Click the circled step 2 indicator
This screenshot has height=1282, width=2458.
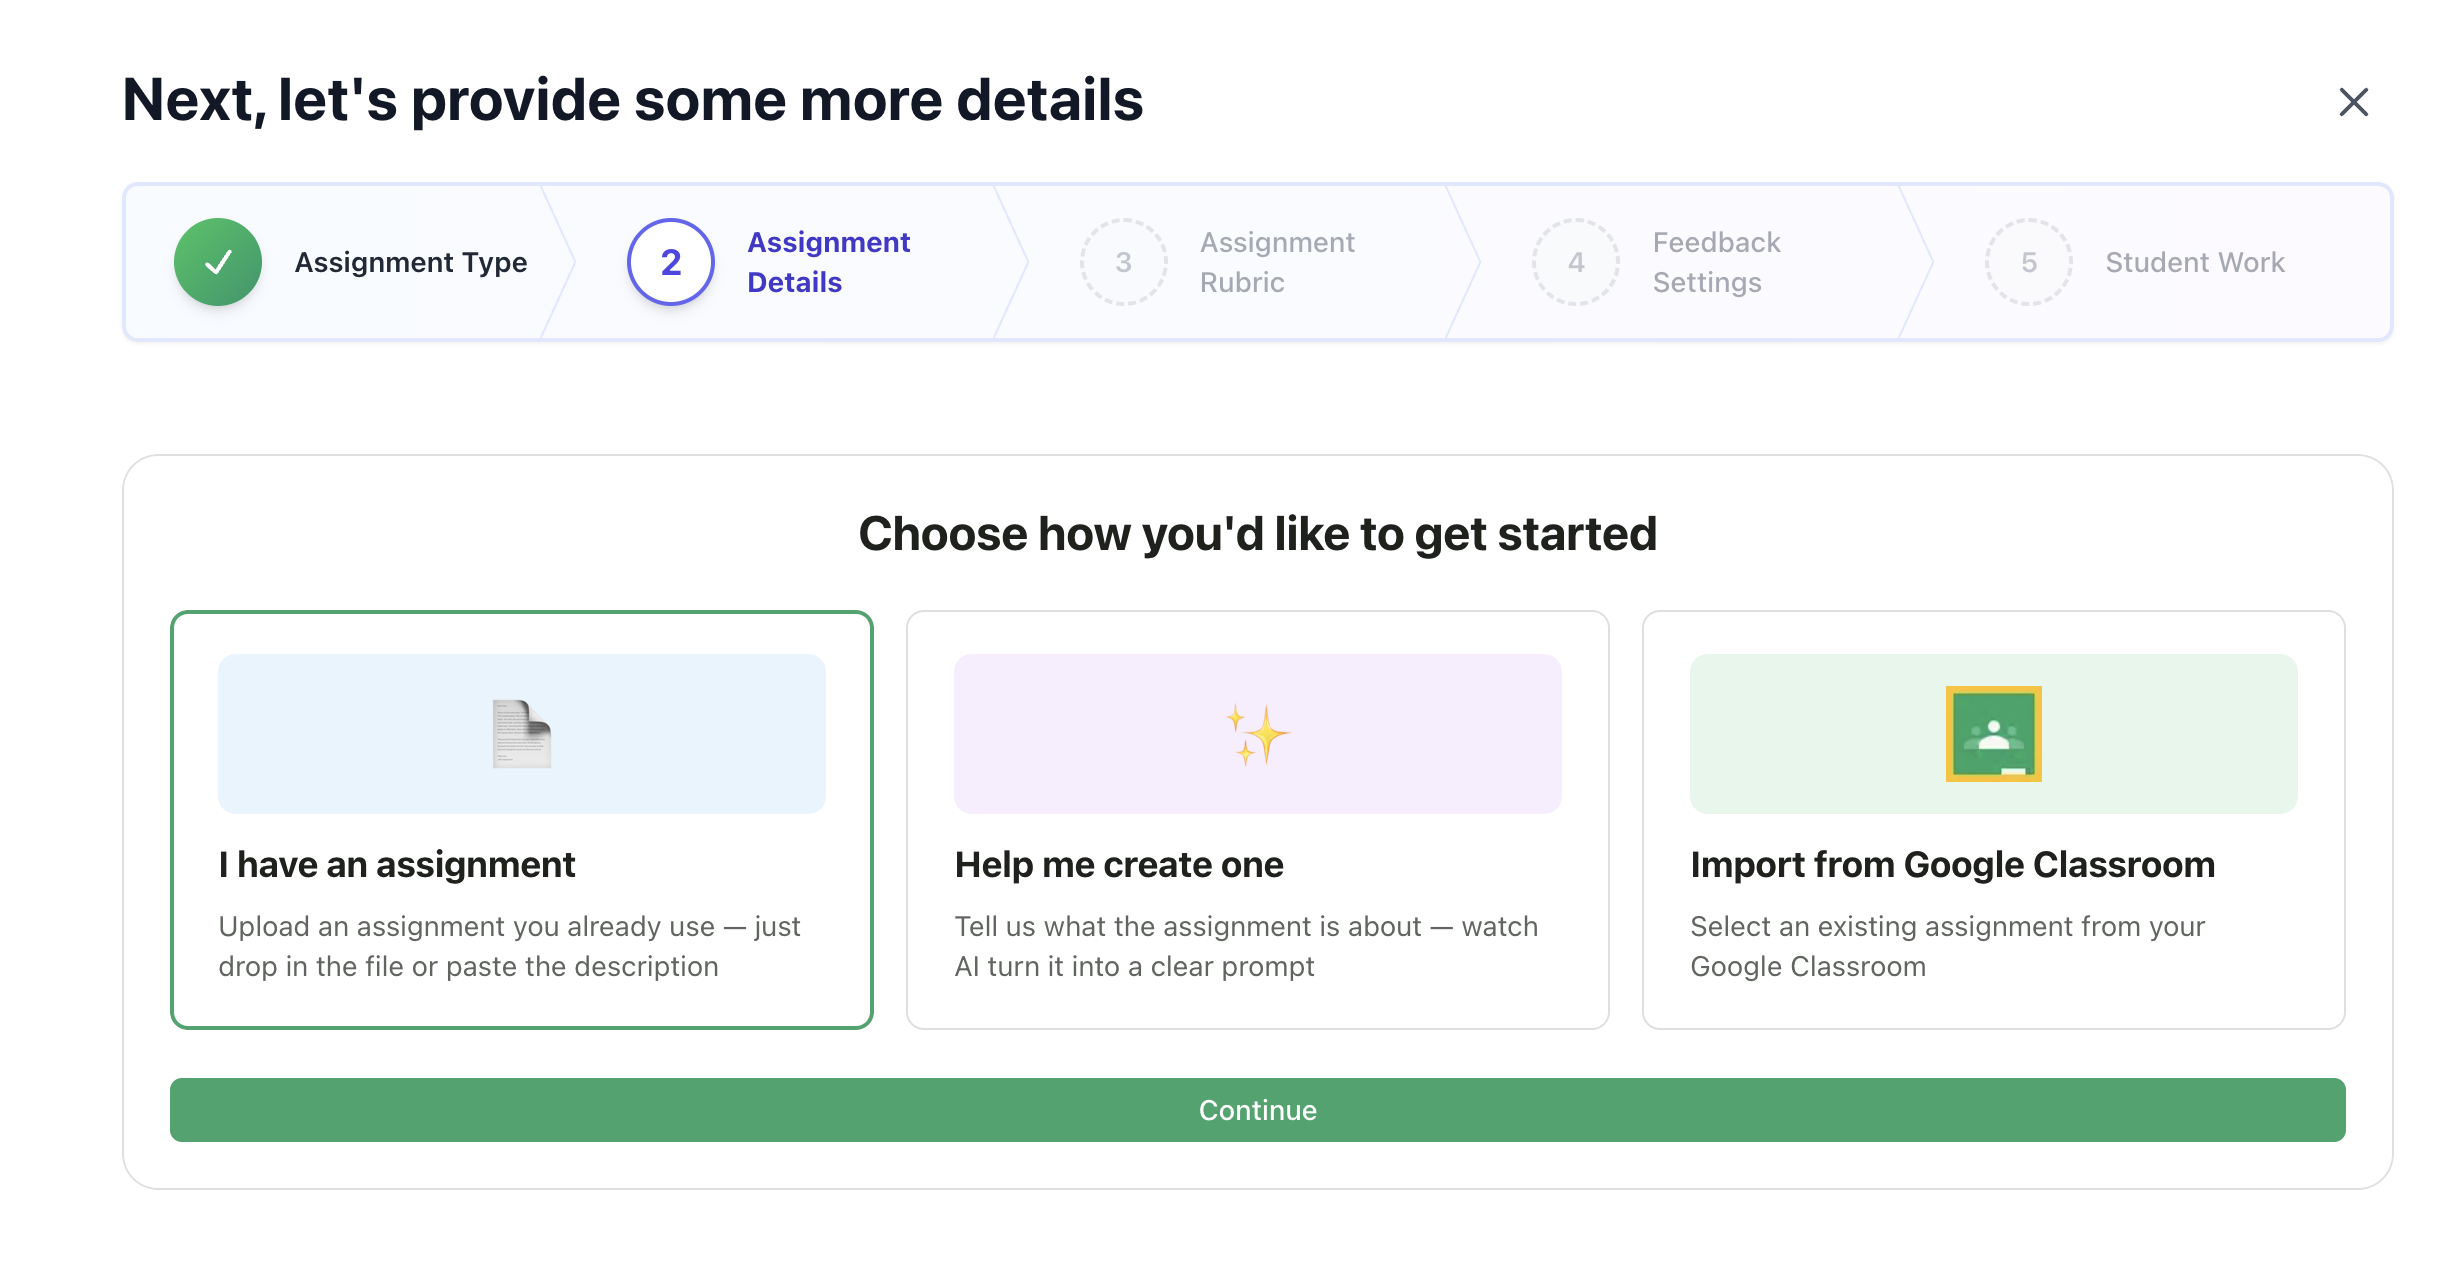668,261
